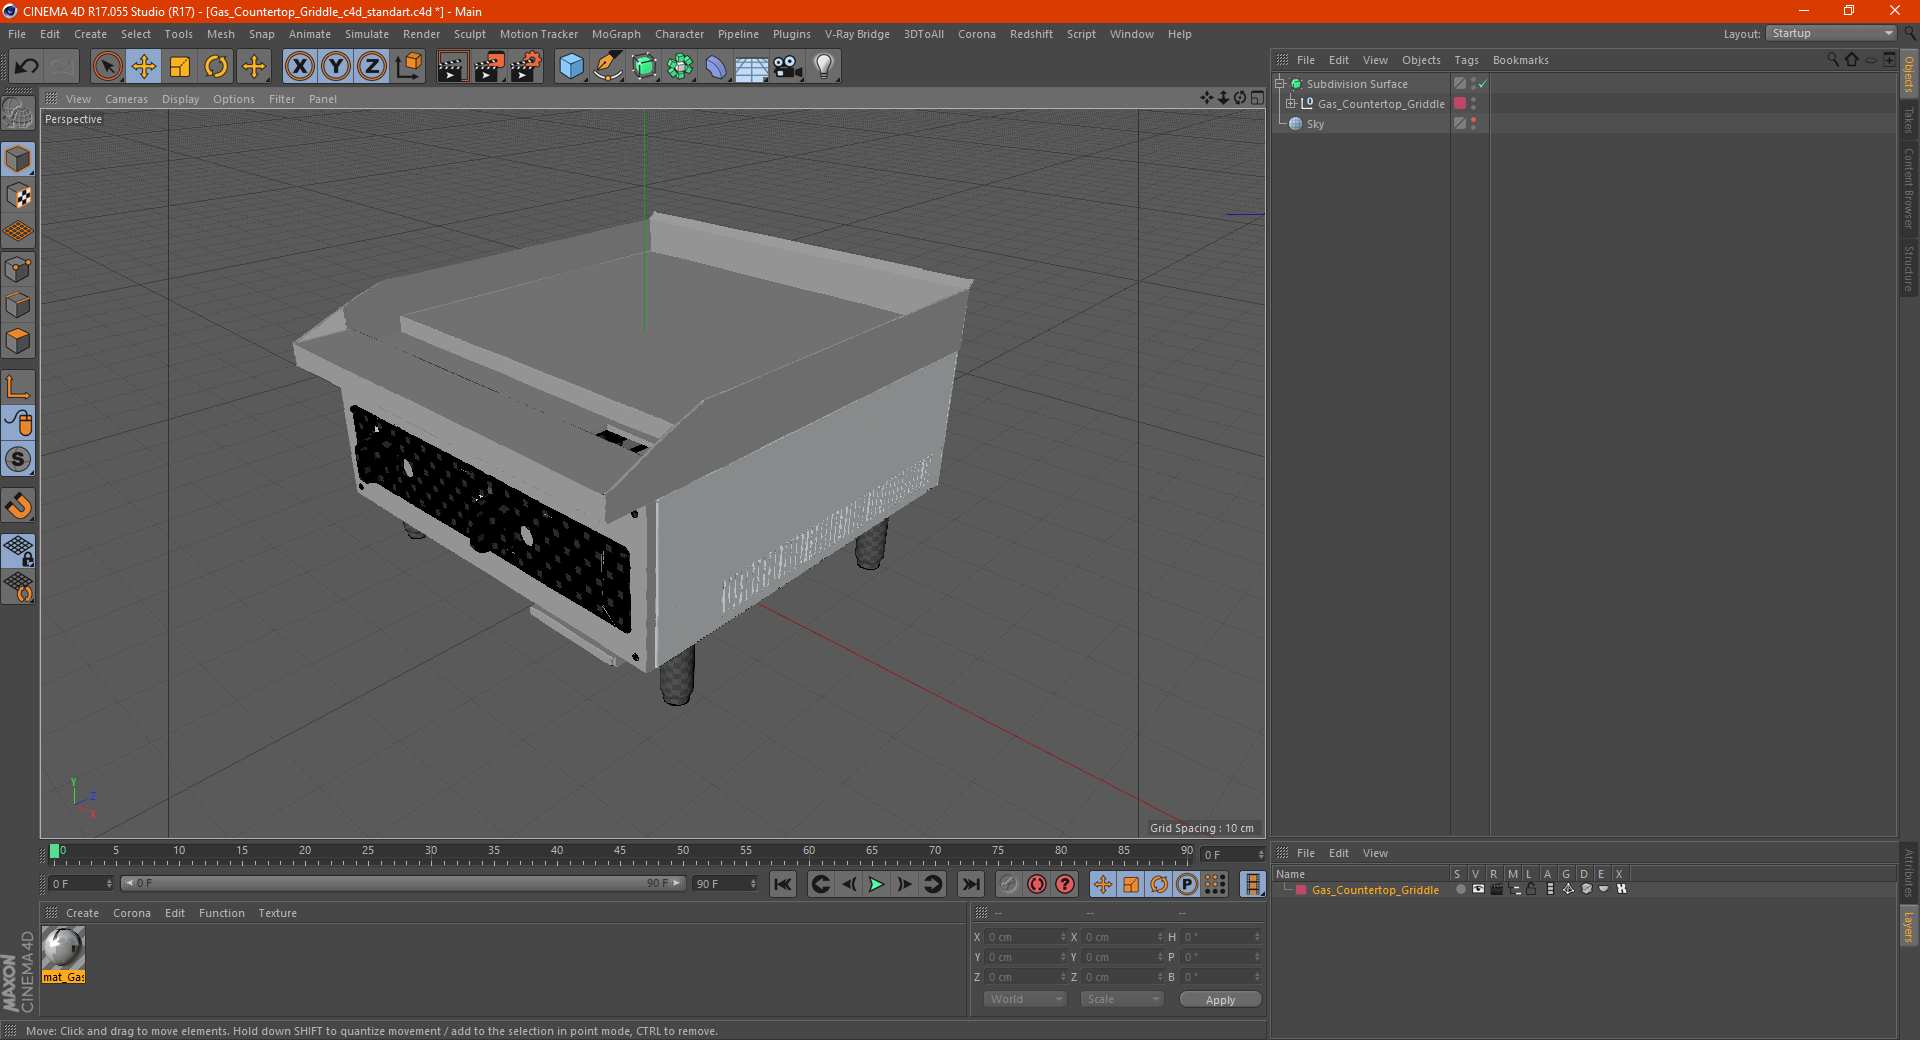Screen dimensions: 1920x1040
Task: Click the X position input field
Action: (1026, 937)
